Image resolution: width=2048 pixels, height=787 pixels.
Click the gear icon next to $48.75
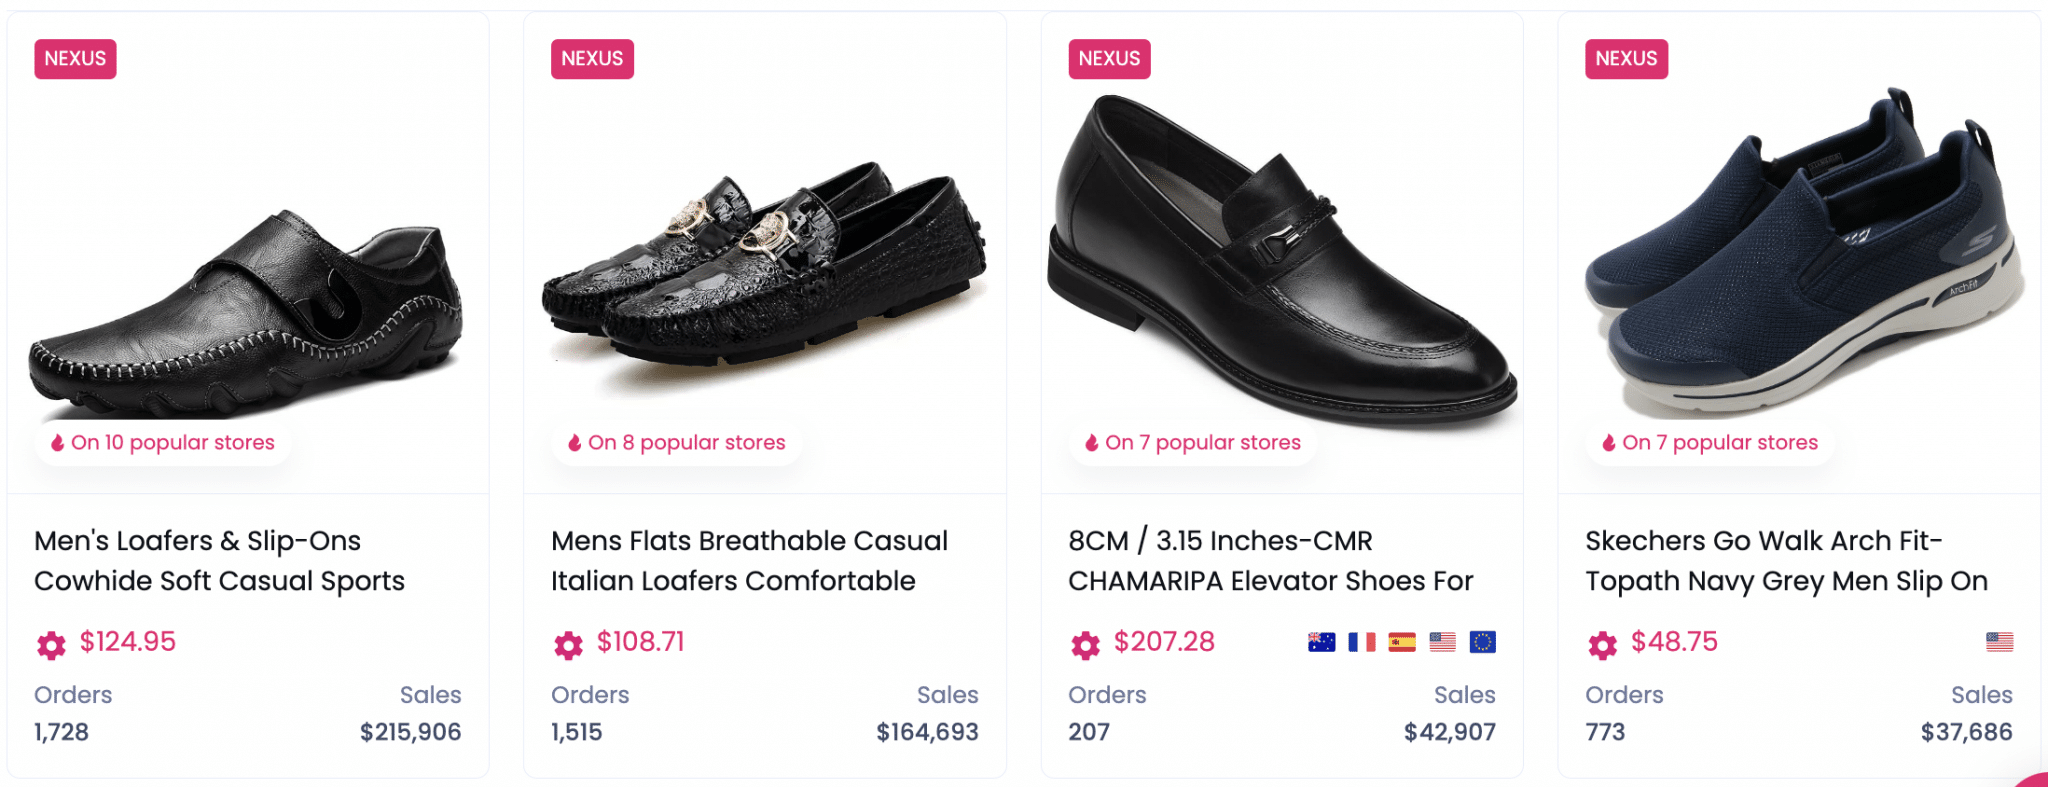click(1602, 645)
